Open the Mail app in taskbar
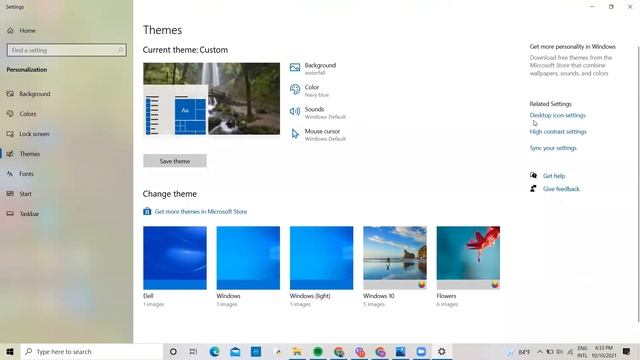The image size is (640, 360). click(235, 351)
